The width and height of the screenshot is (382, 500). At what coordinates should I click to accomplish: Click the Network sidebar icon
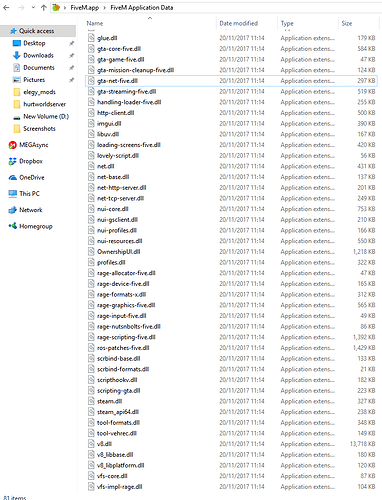13,210
